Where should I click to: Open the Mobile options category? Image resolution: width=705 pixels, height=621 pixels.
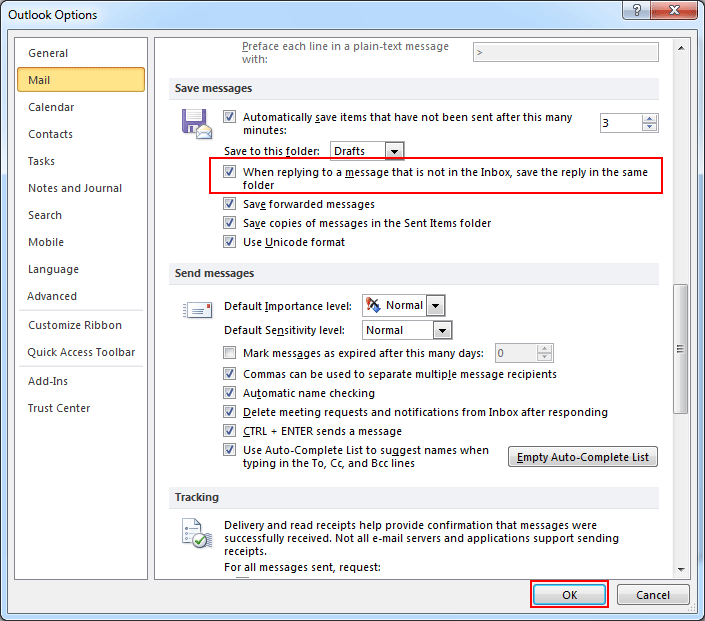tap(81, 242)
